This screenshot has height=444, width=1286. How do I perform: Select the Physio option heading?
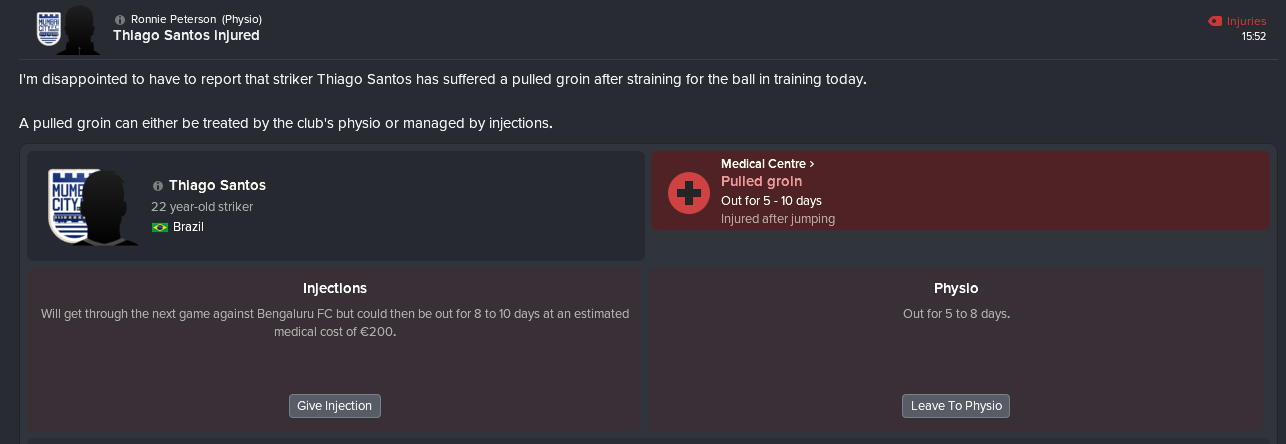click(x=956, y=288)
